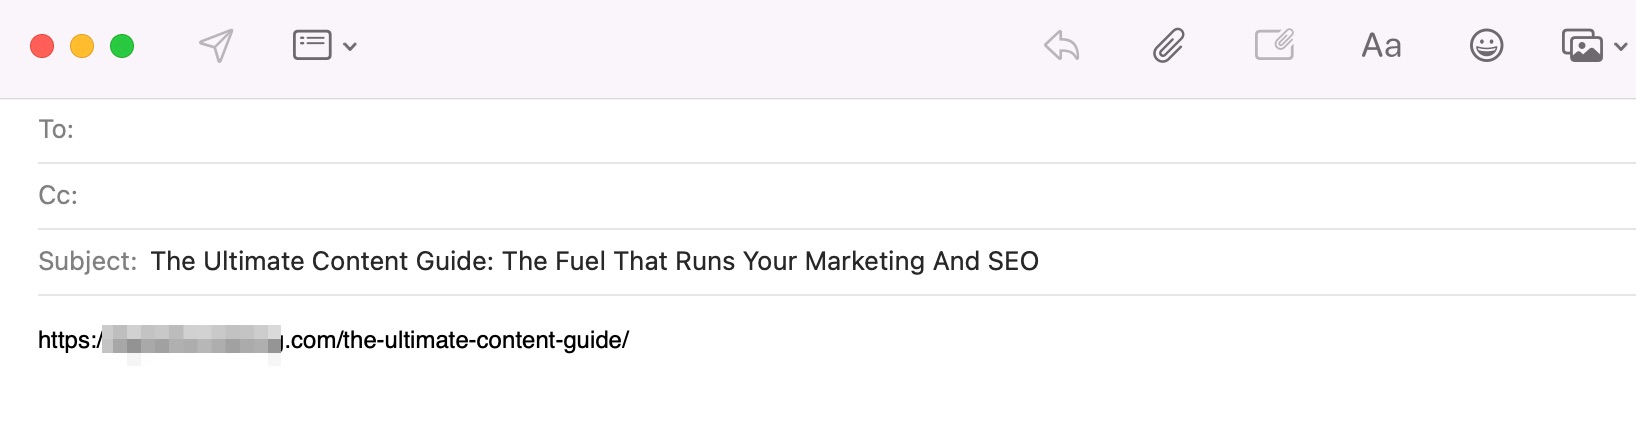Viewport: 1636px width, 438px height.
Task: Open the photo browser icon
Action: click(x=1582, y=45)
